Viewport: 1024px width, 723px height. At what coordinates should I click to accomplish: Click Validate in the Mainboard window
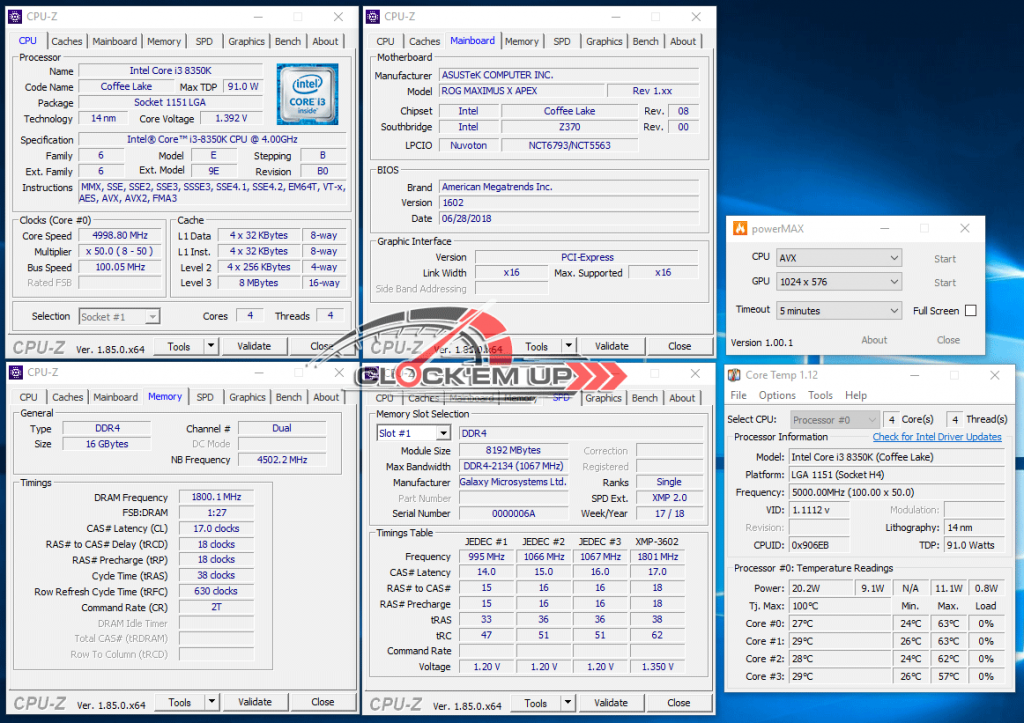click(611, 346)
